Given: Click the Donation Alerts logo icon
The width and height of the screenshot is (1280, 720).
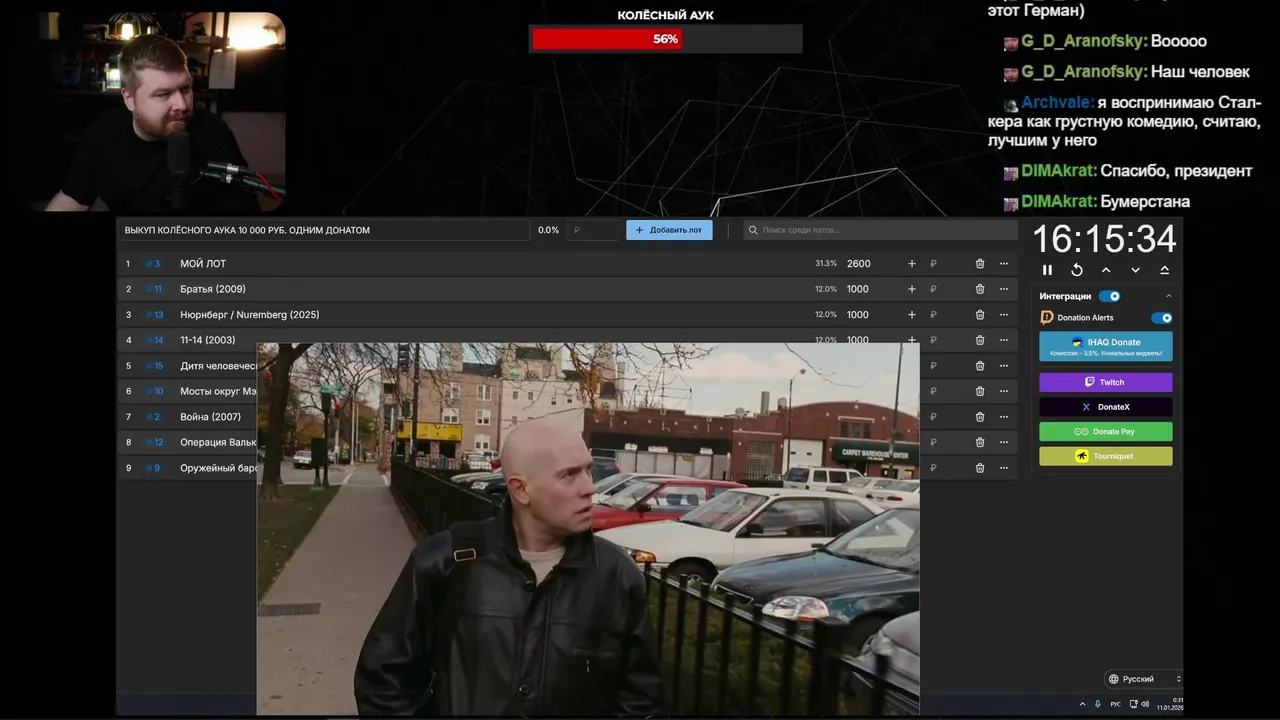Looking at the screenshot, I should click(x=1047, y=318).
